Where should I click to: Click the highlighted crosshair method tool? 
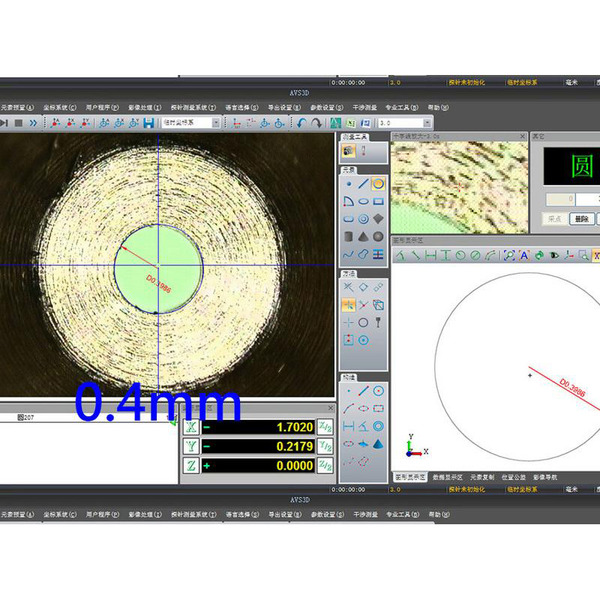[x=348, y=305]
